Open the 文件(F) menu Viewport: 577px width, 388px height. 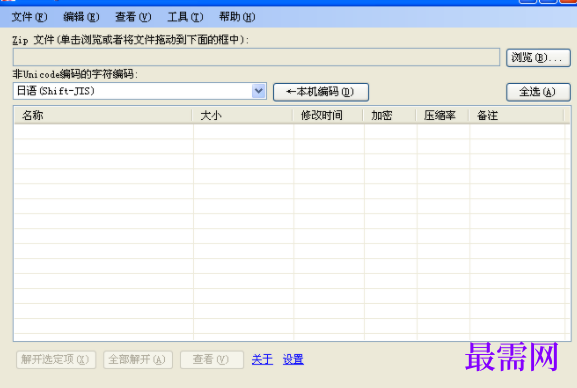29,17
